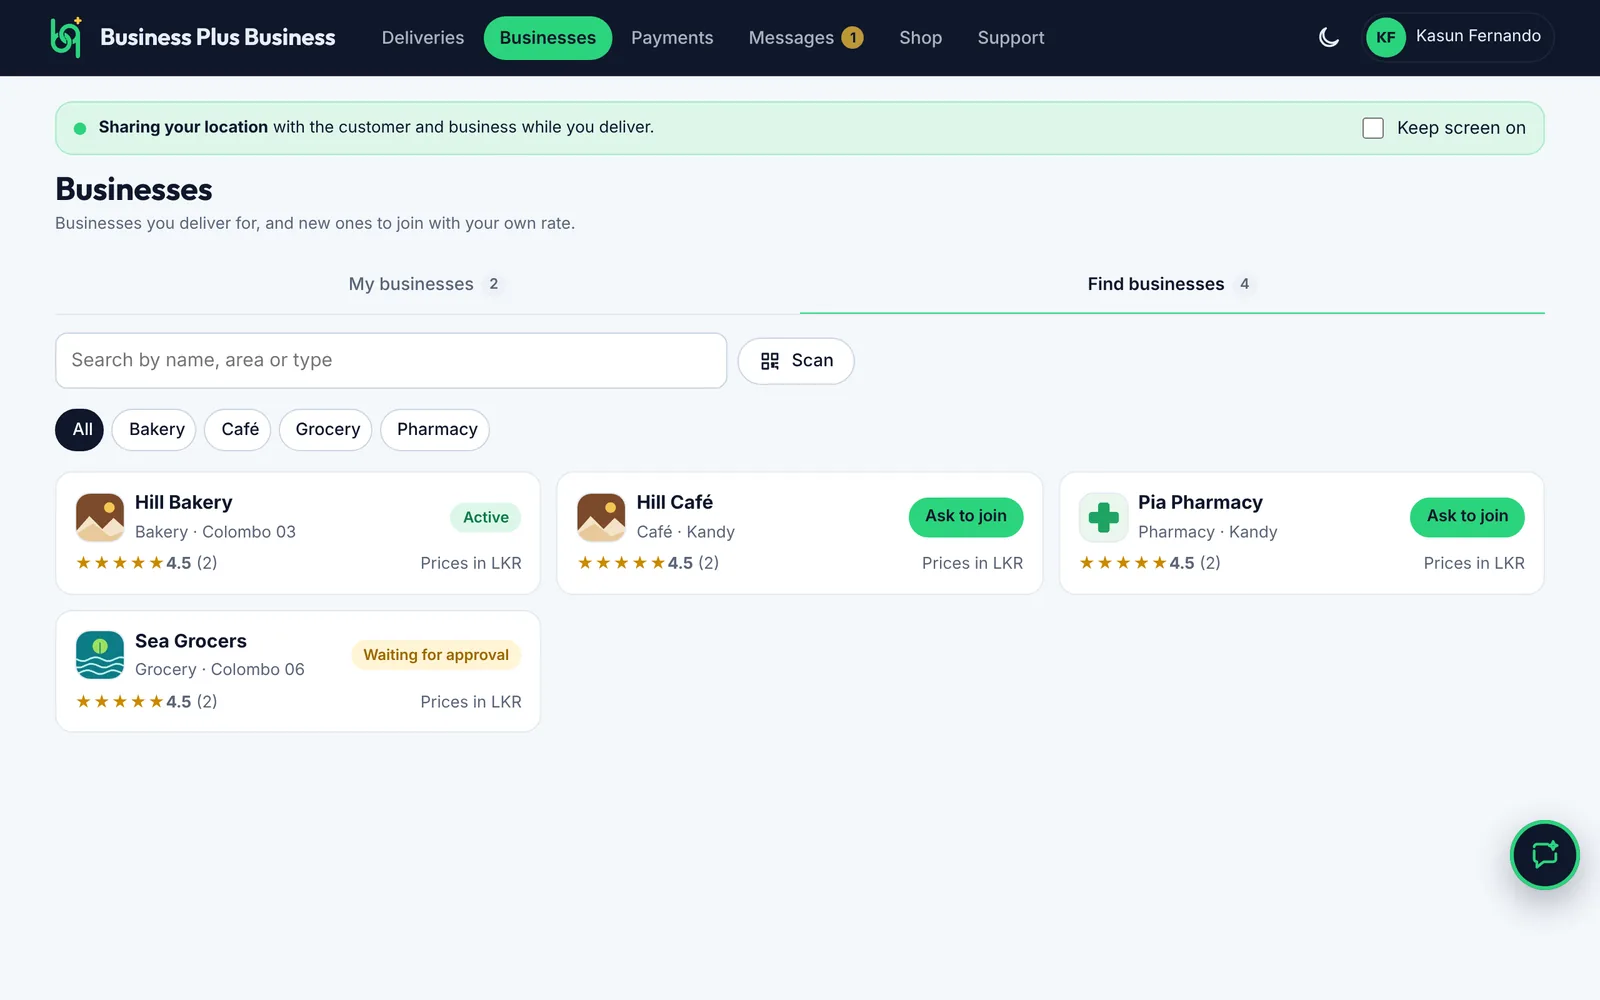The height and width of the screenshot is (1000, 1600).
Task: Click the Hill Bakery logo thumbnail
Action: click(100, 517)
